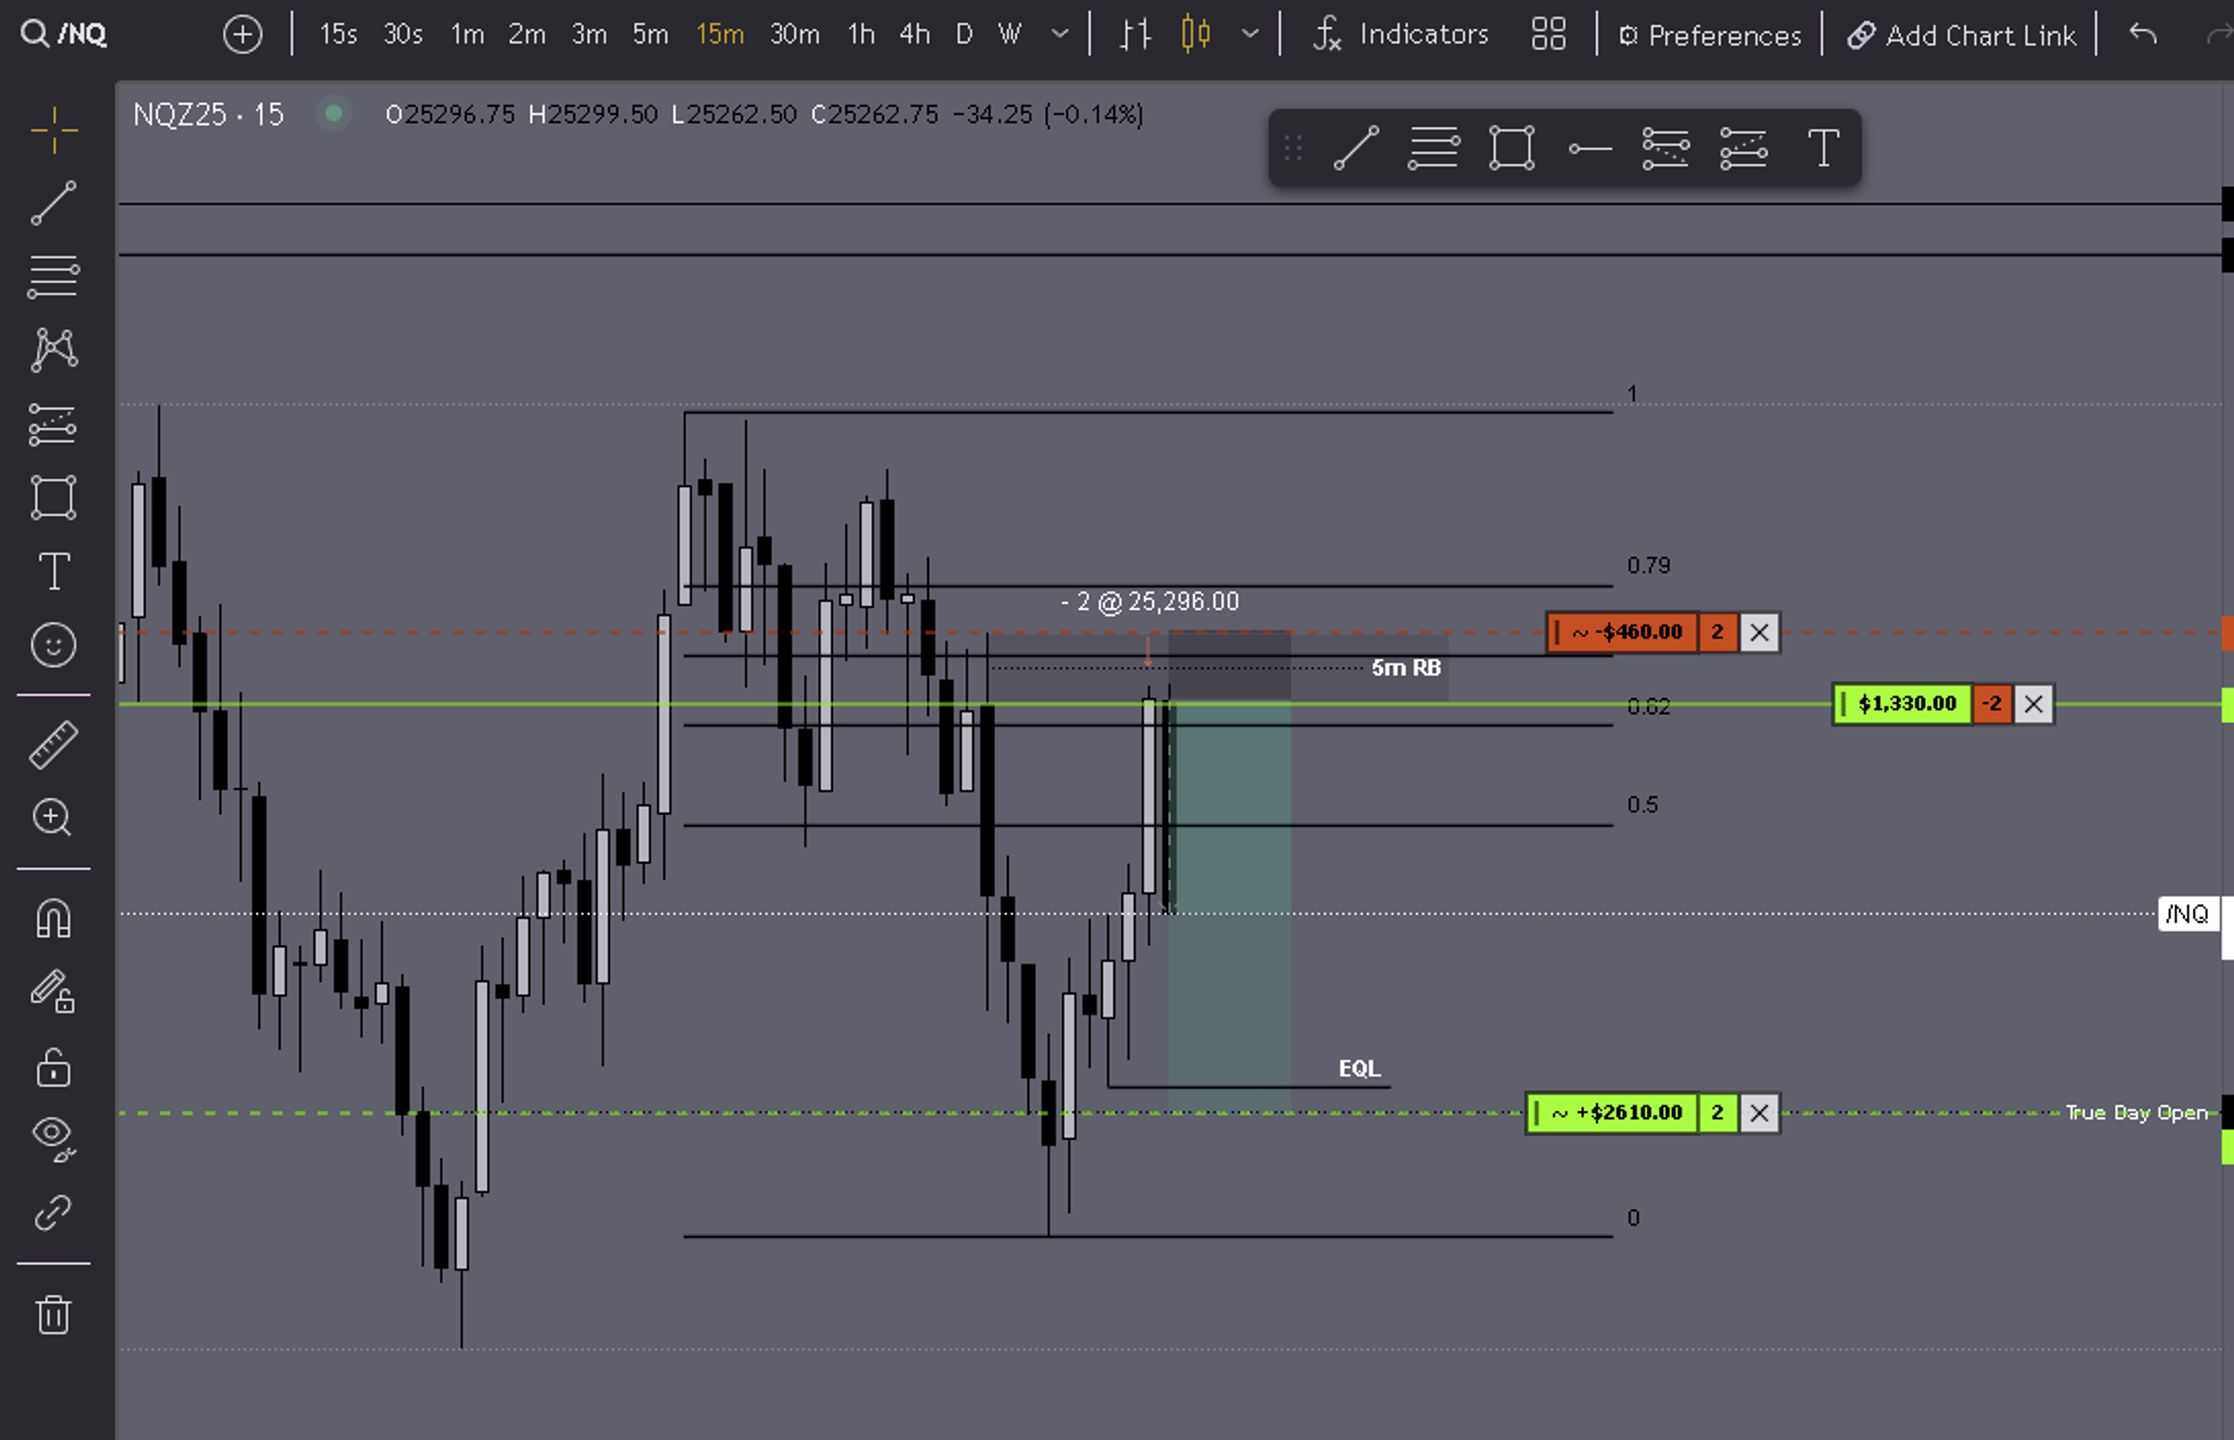Screen dimensions: 2234x1440
Task: Pick trend line in floating toolbar
Action: click(x=1357, y=149)
